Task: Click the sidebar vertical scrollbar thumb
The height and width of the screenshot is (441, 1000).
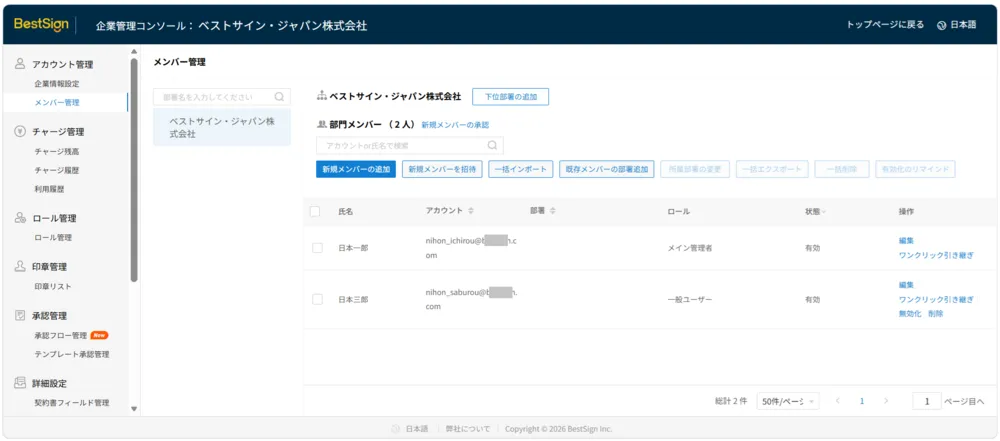Action: point(134,170)
